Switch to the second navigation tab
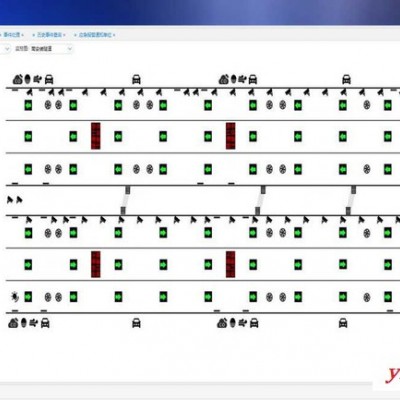This screenshot has height=400, width=400. click(x=49, y=35)
